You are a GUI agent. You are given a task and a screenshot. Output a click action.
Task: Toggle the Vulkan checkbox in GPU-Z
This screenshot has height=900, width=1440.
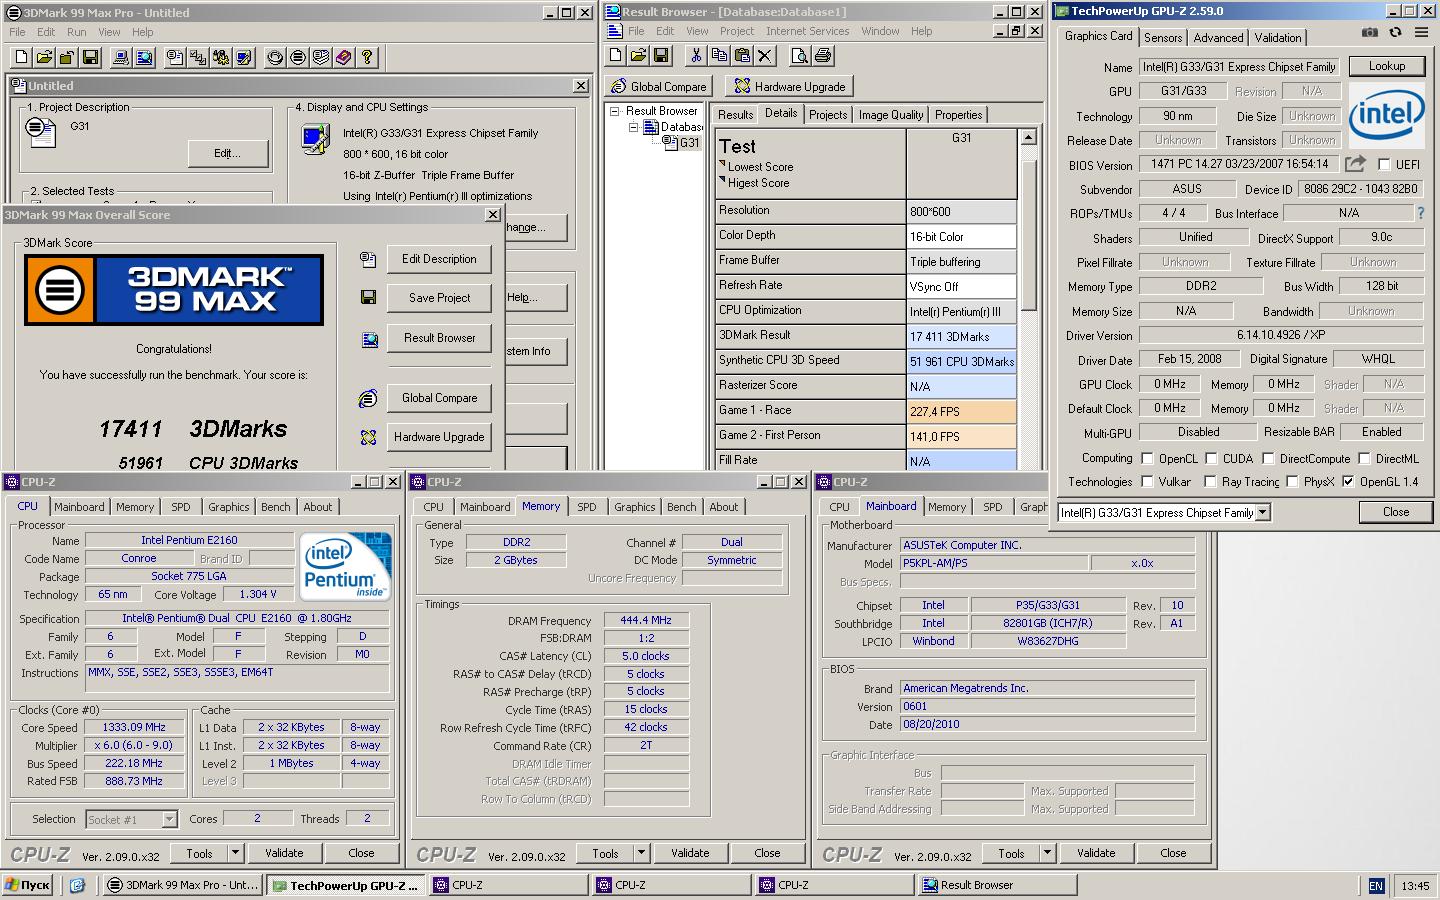pyautogui.click(x=1147, y=482)
